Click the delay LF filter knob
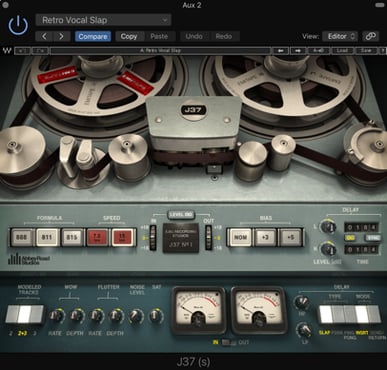This screenshot has width=387, height=370. pyautogui.click(x=304, y=330)
